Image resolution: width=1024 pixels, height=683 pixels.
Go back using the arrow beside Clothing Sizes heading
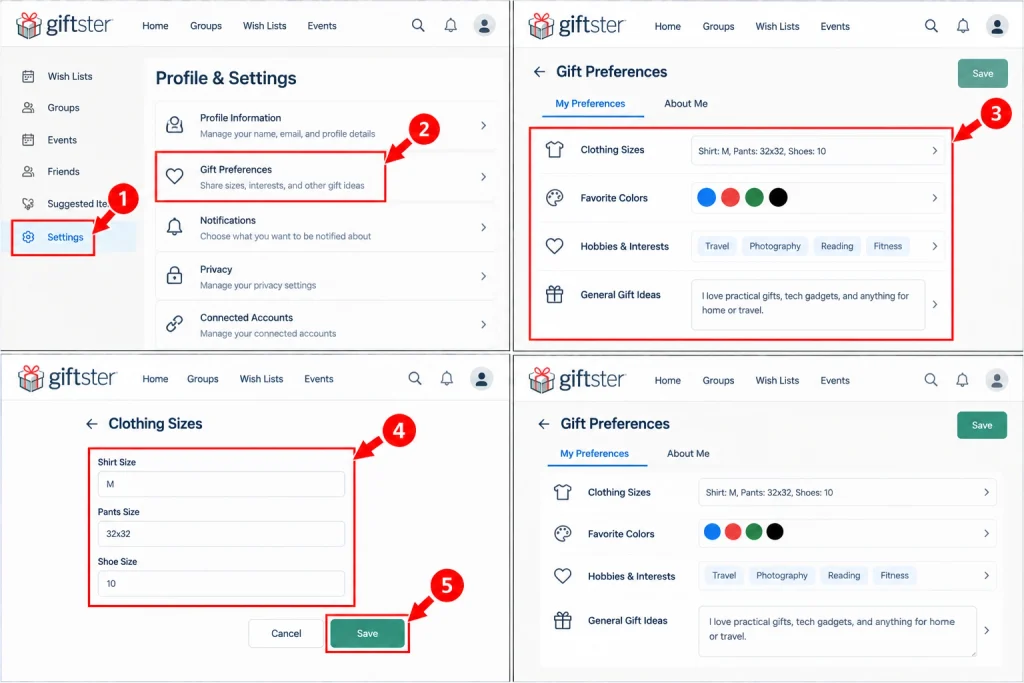(x=91, y=424)
